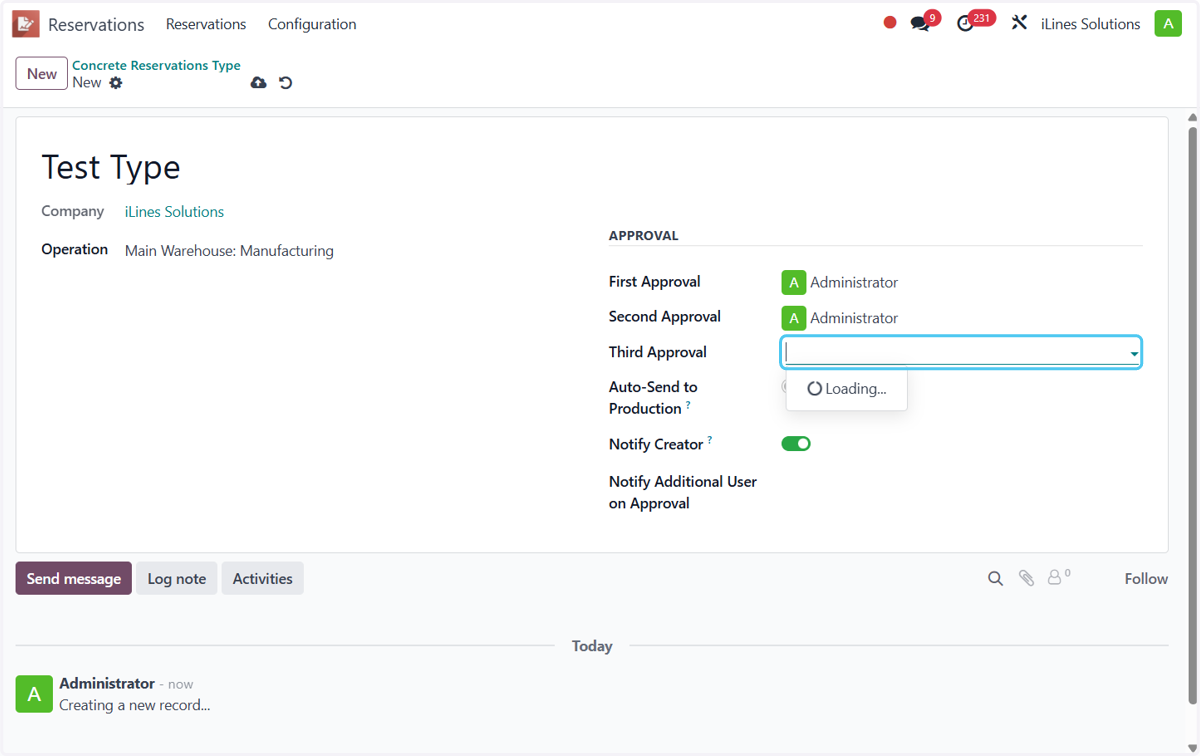Click the Notify Additional User on Approval label
This screenshot has height=756, width=1200.
coord(683,492)
